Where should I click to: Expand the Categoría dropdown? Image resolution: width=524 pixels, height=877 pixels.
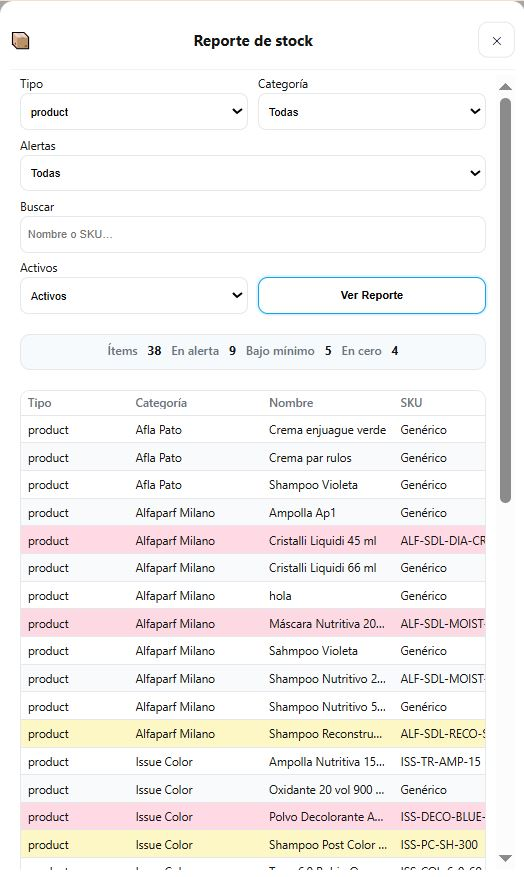(x=372, y=112)
